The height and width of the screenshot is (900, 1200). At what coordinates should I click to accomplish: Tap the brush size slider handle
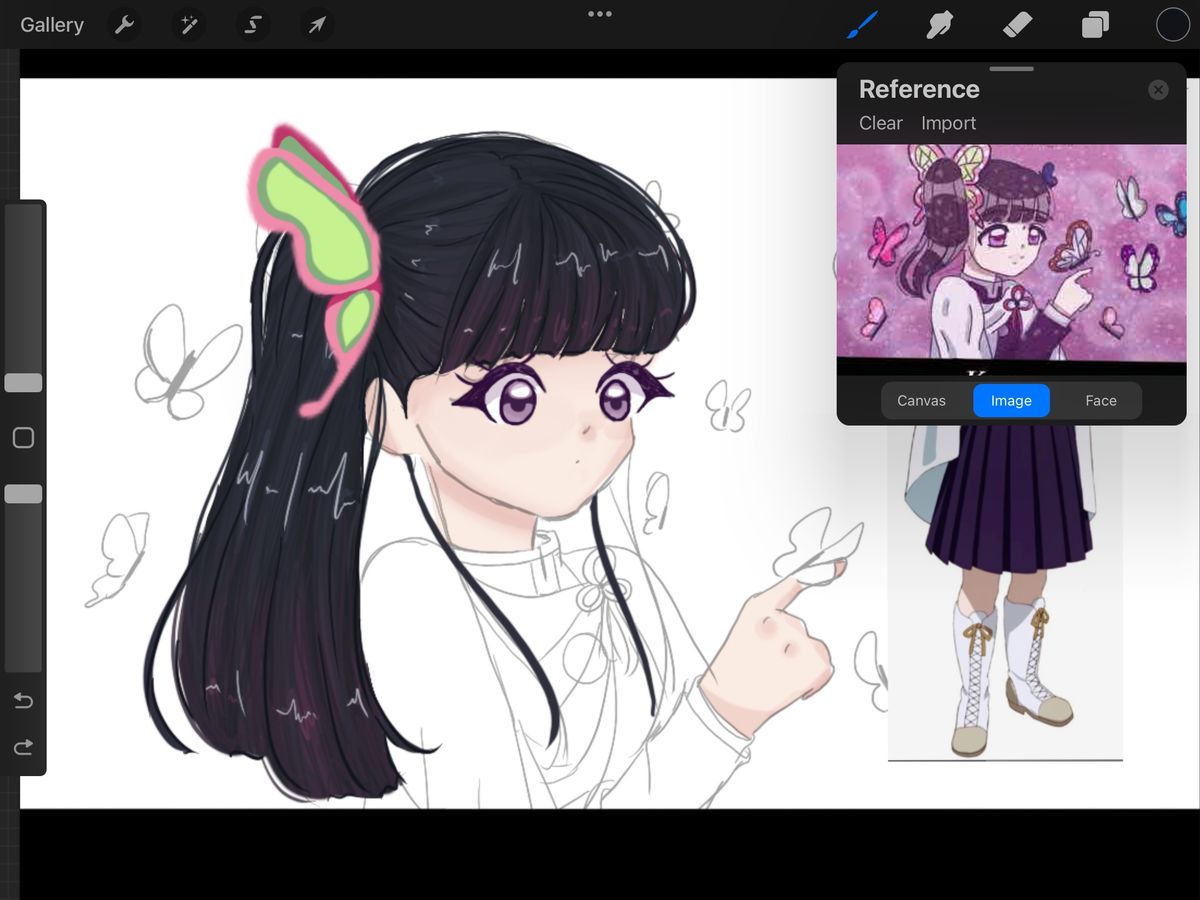(23, 383)
